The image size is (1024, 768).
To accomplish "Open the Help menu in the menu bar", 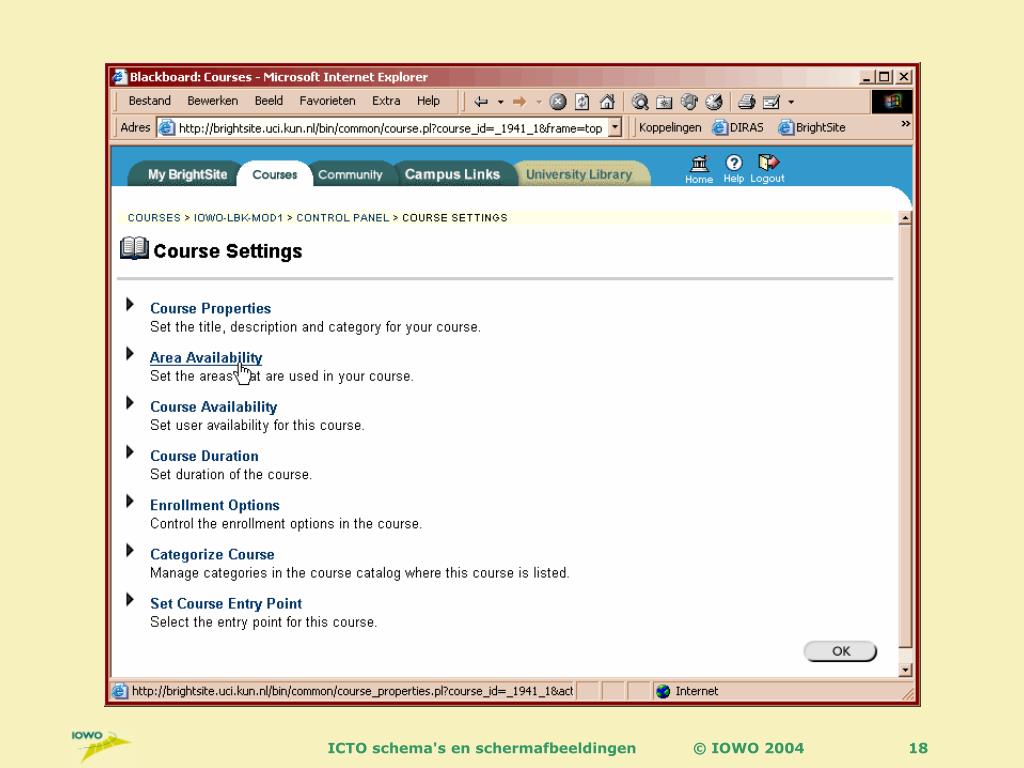I will pos(428,101).
